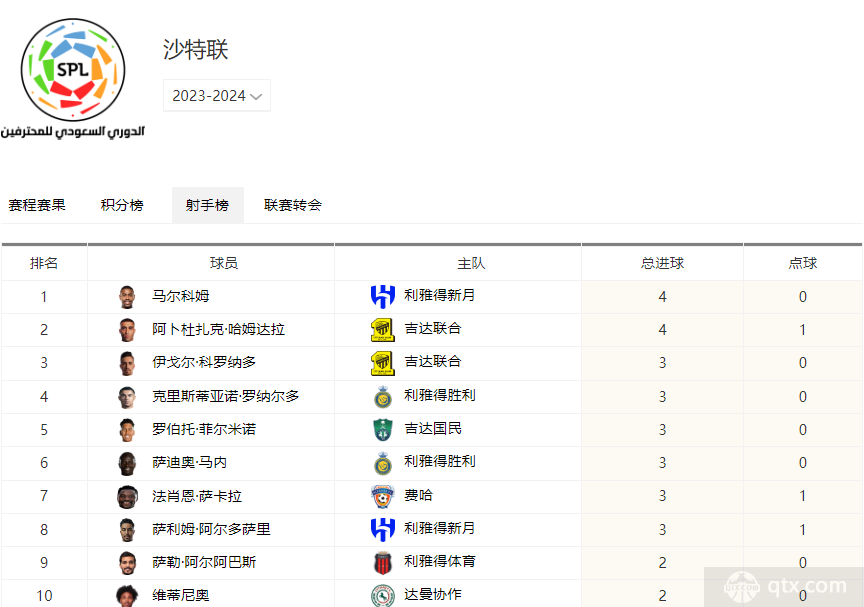Click the 总进球 column header
864x607 pixels.
click(x=662, y=263)
